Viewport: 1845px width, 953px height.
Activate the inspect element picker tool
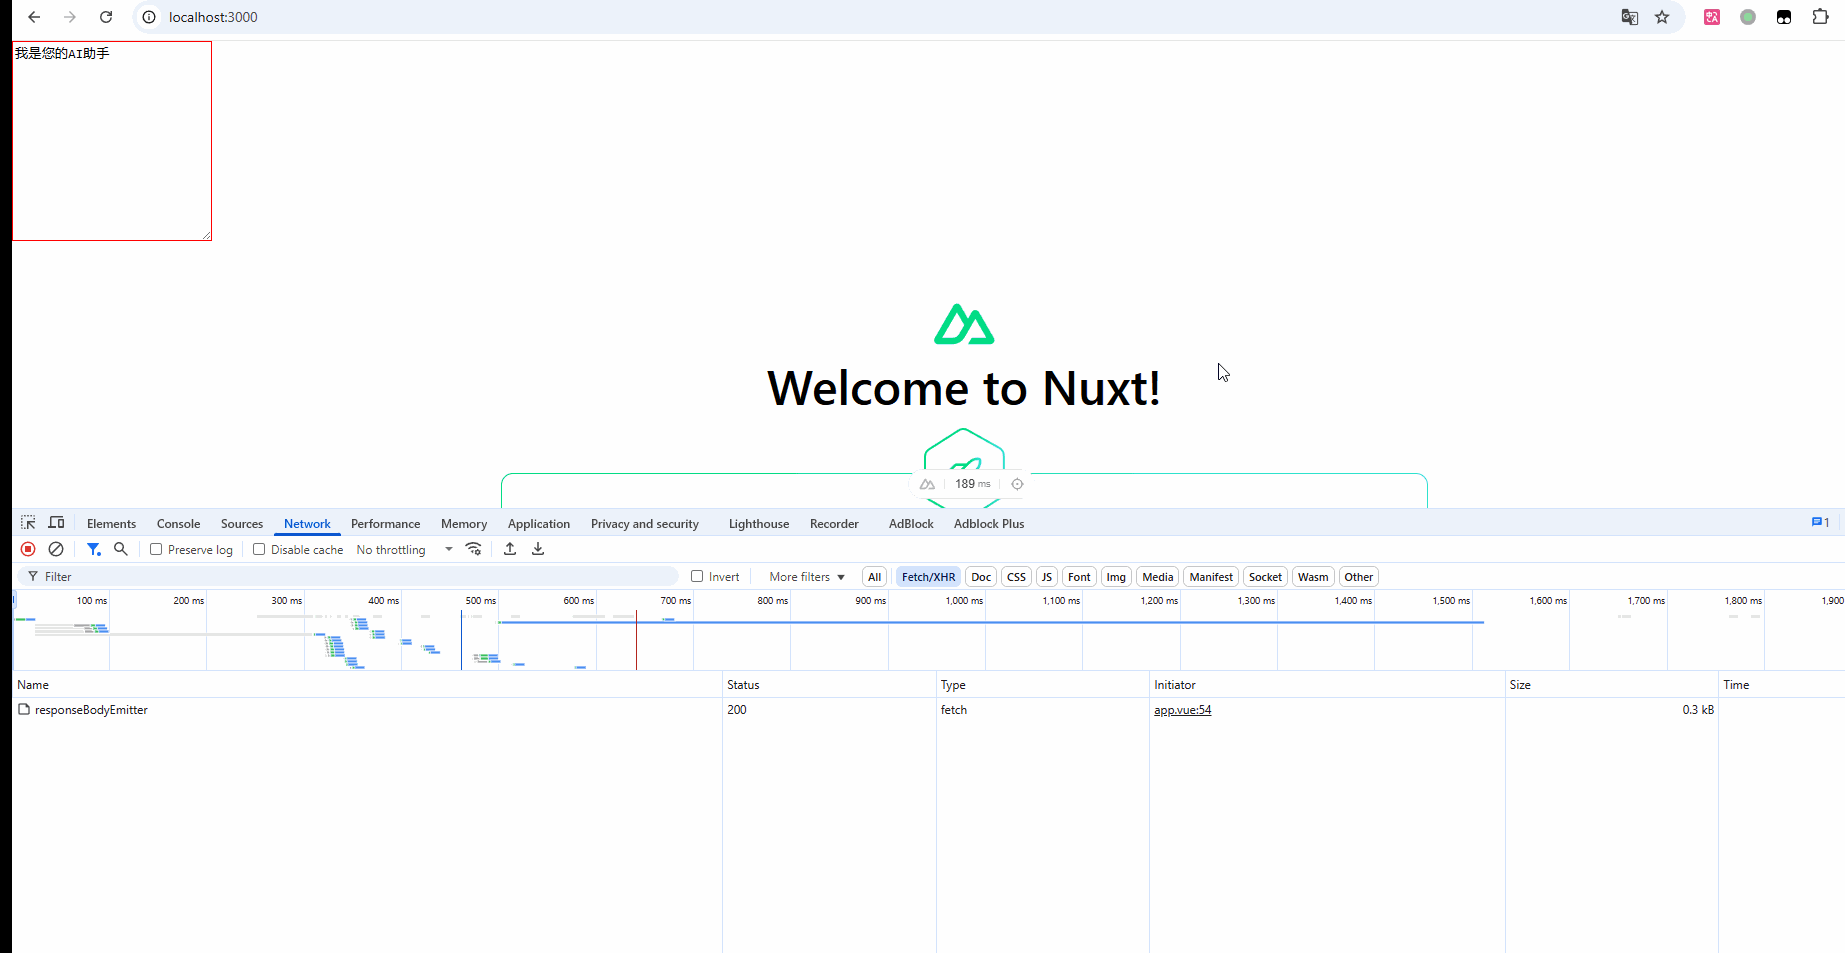pyautogui.click(x=28, y=523)
